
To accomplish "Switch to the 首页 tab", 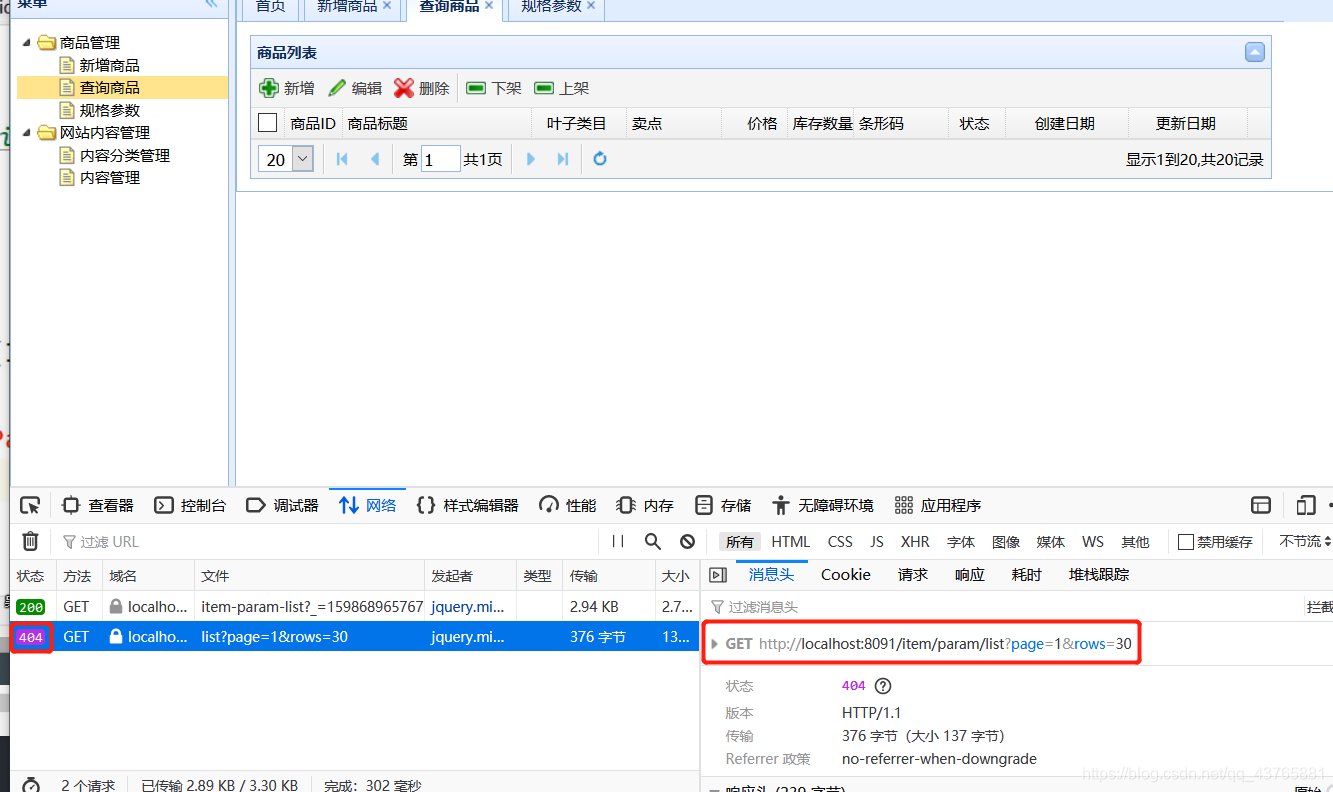I will pos(270,7).
